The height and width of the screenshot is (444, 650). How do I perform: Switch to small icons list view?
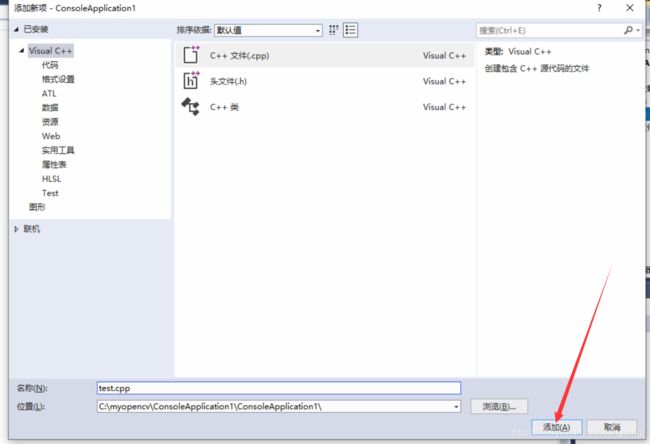350,30
